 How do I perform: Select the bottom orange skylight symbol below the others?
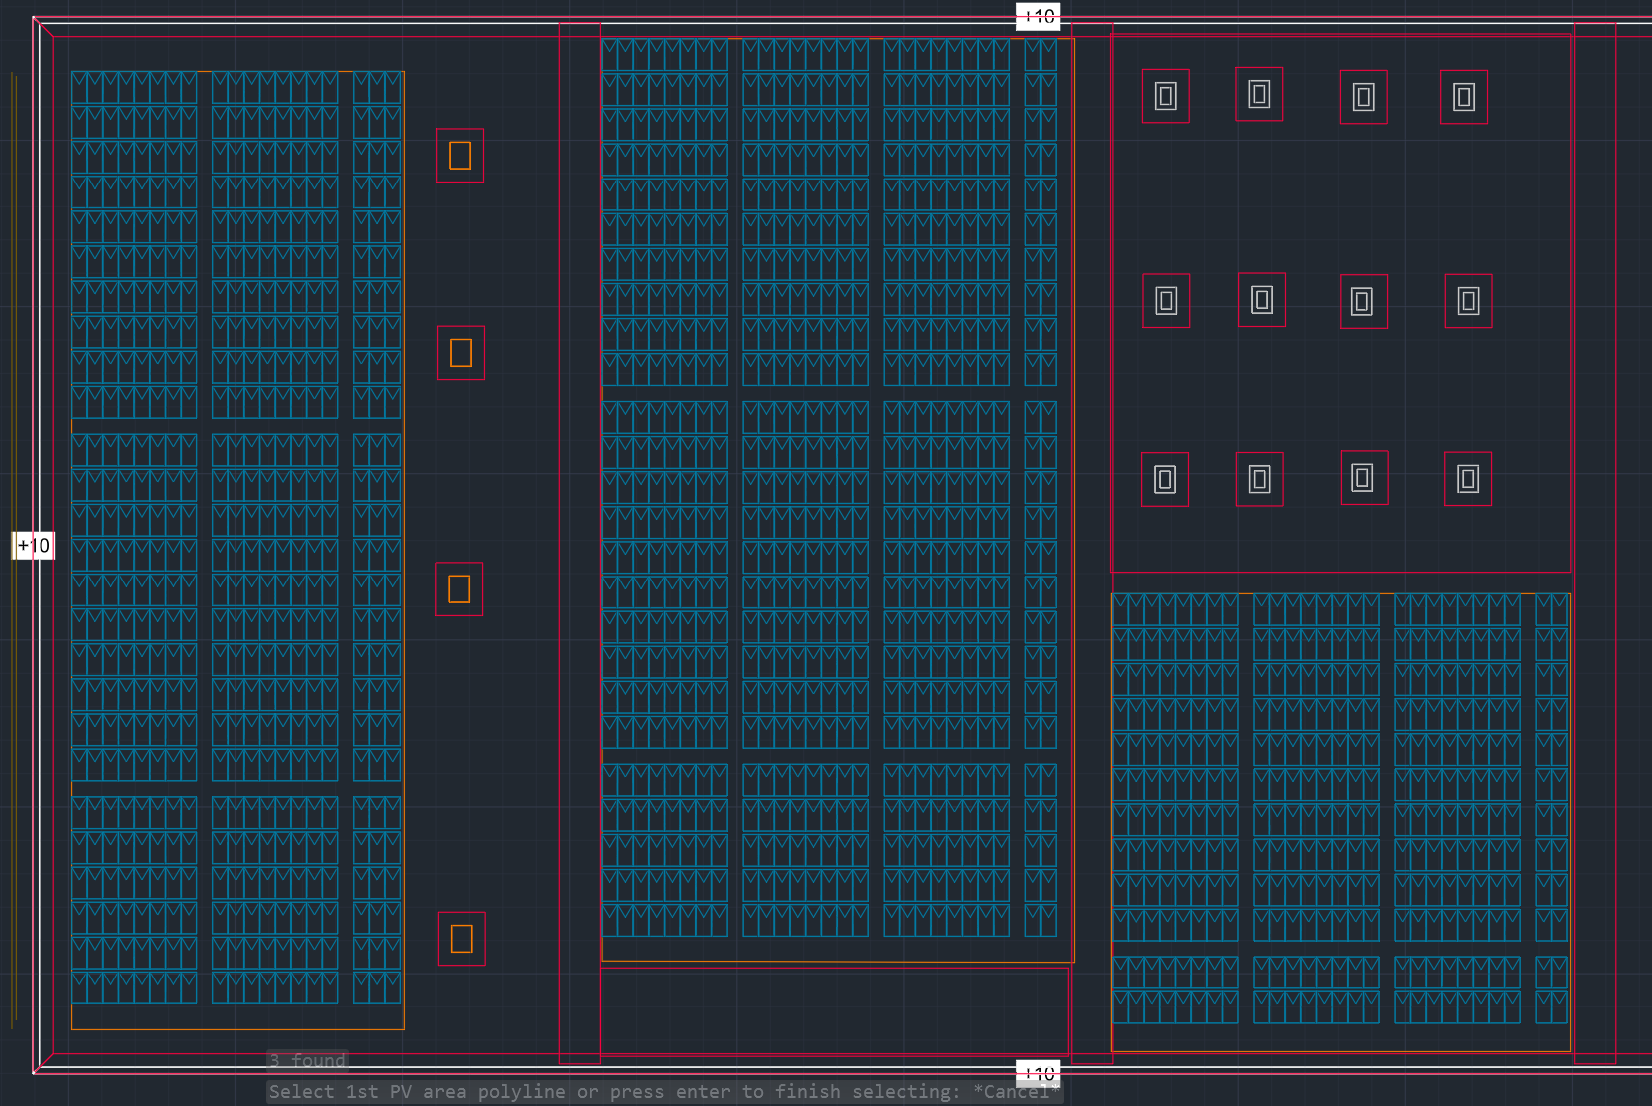(461, 938)
